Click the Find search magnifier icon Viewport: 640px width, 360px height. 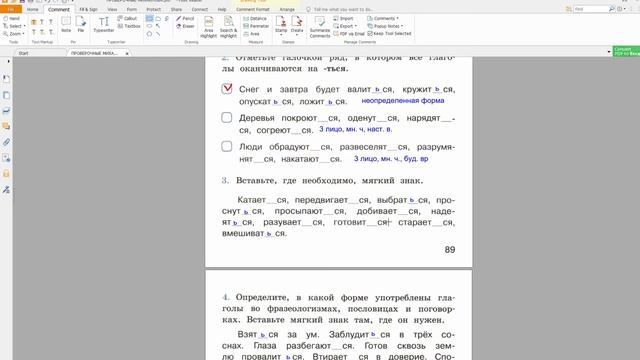[611, 9]
